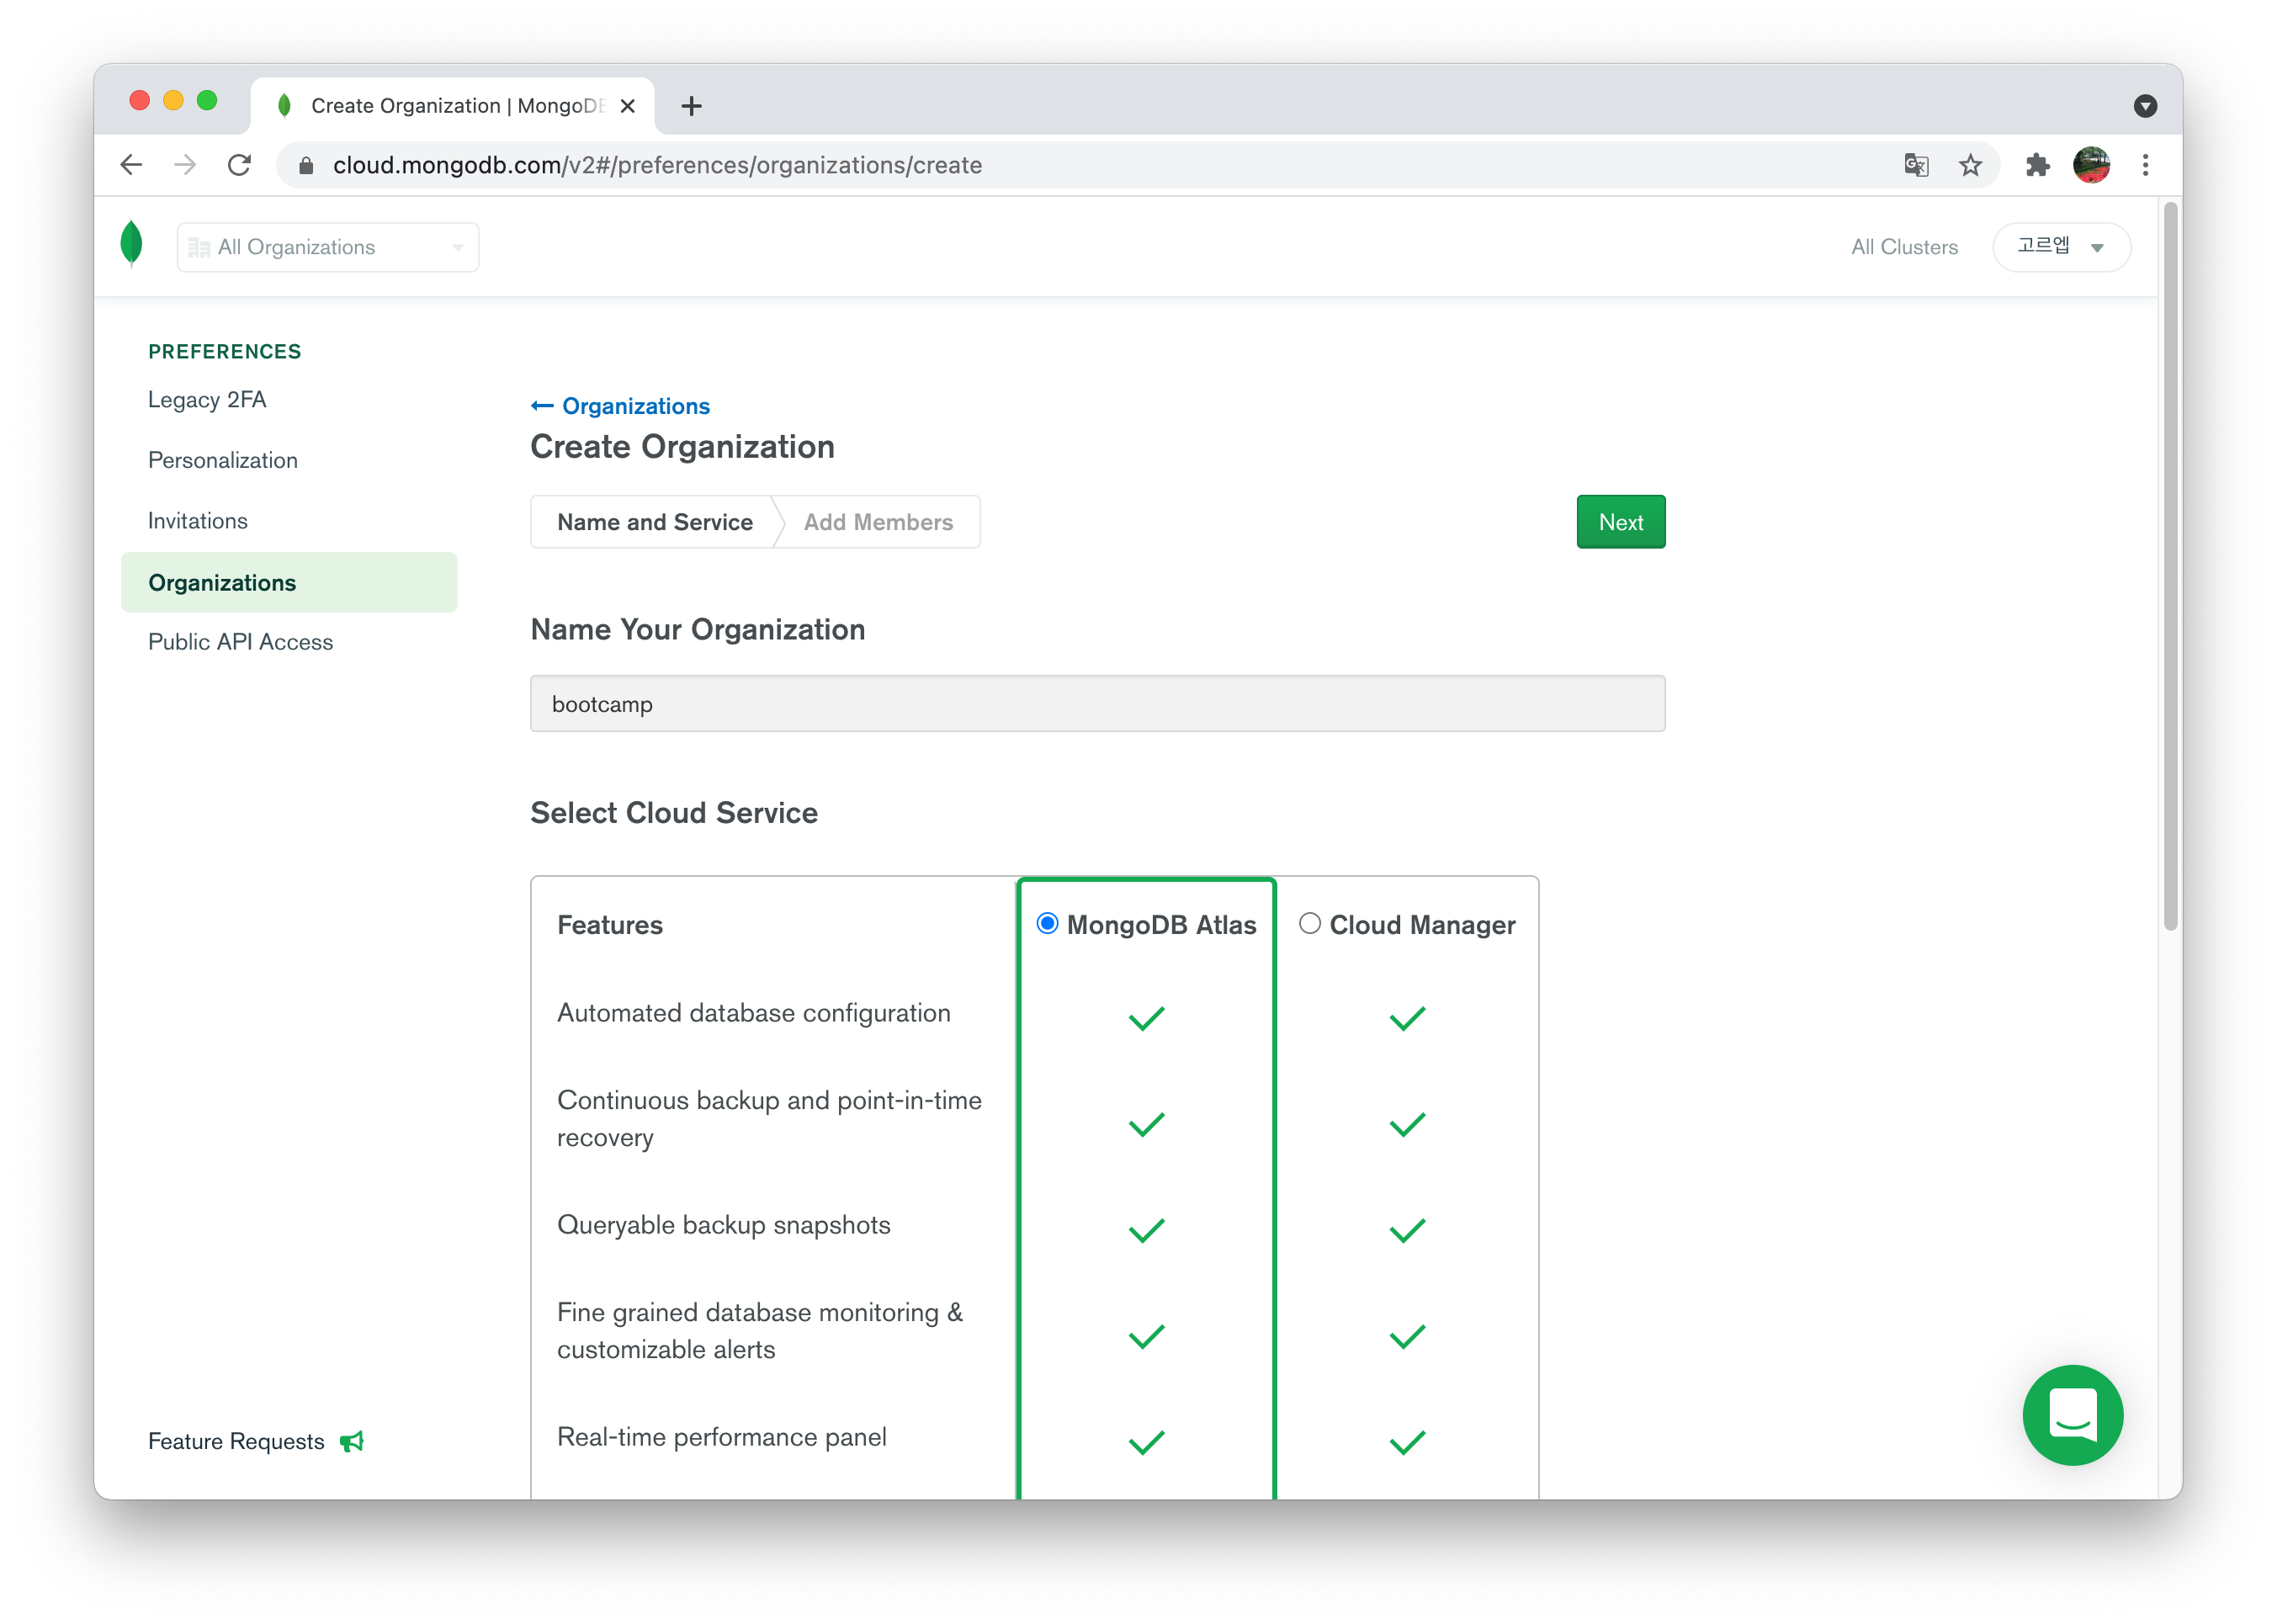Go back via Organizations link
Screen dimensions: 2277x1624
tap(621, 406)
